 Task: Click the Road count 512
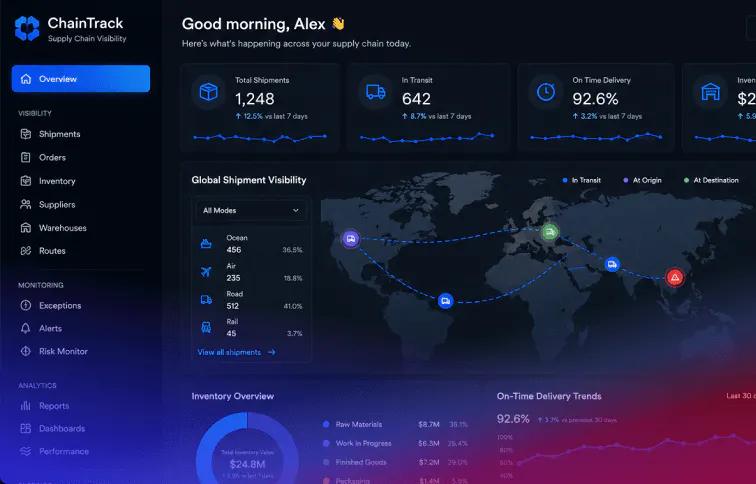(x=233, y=306)
